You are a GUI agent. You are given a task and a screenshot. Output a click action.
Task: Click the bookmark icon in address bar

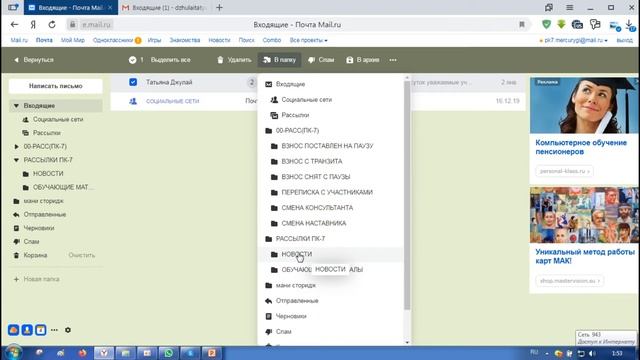coord(522,24)
